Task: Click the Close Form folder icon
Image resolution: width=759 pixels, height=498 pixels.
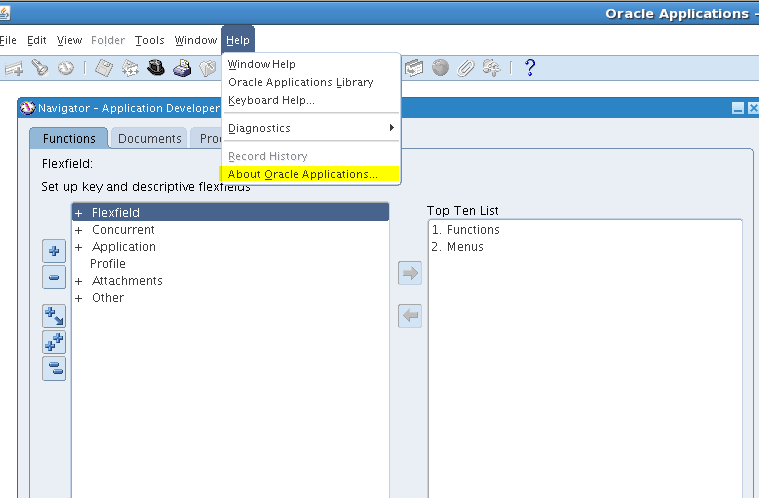Action: click(x=208, y=68)
